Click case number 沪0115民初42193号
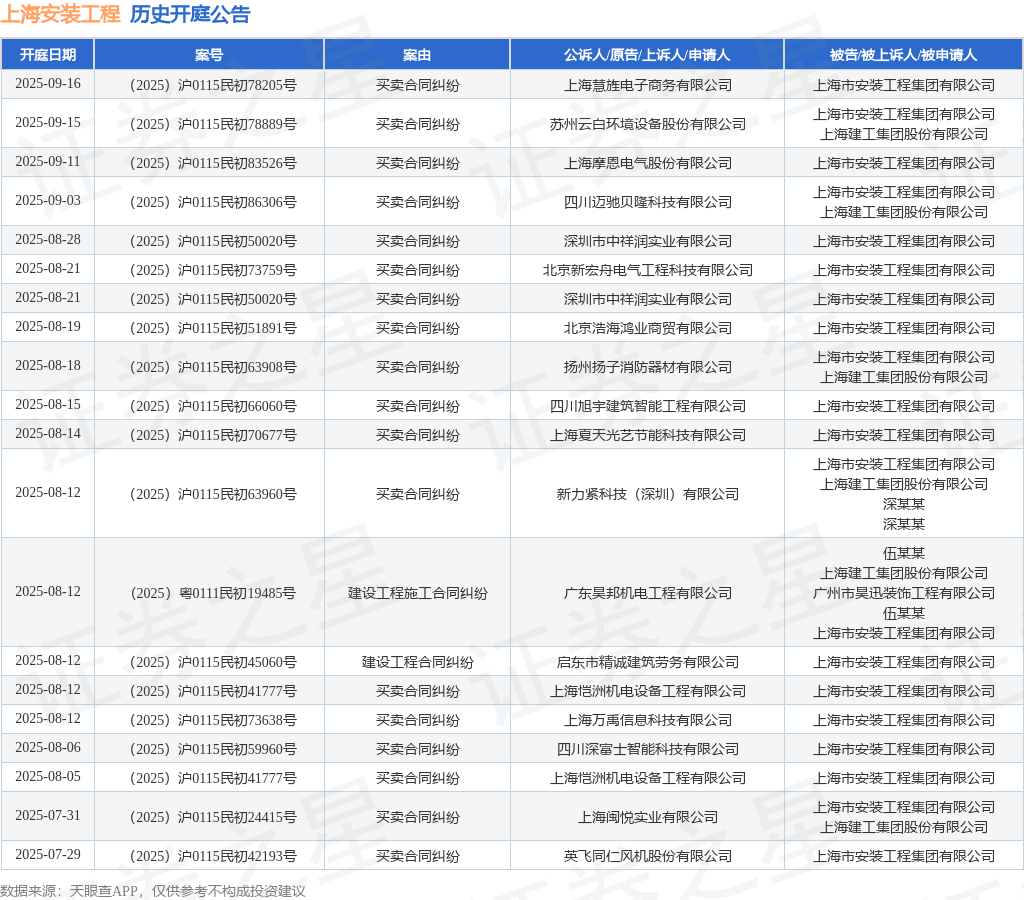 213,856
